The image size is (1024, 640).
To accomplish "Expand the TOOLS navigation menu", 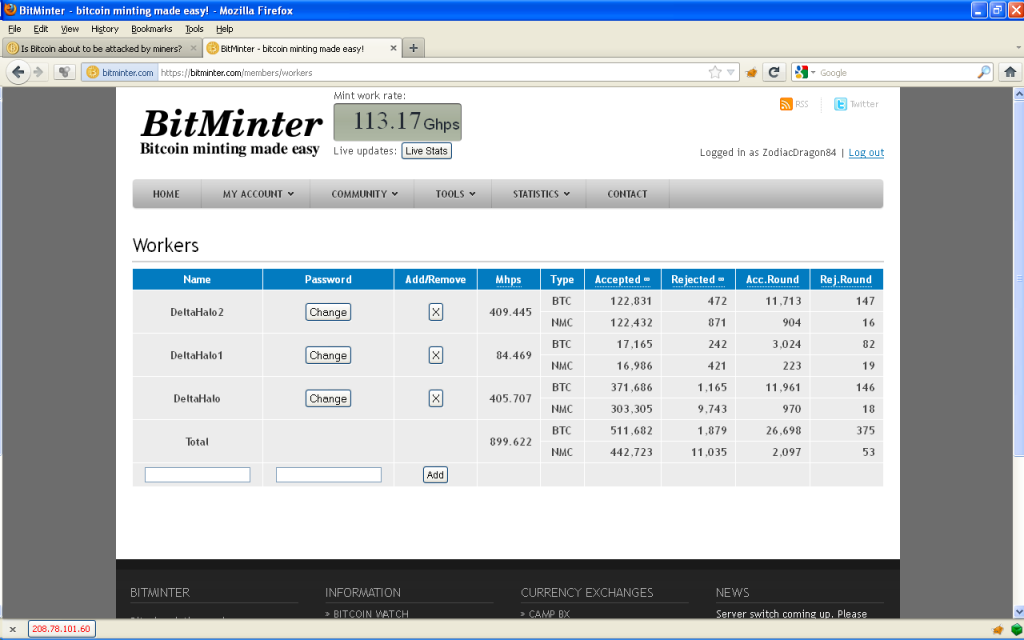I will (455, 194).
